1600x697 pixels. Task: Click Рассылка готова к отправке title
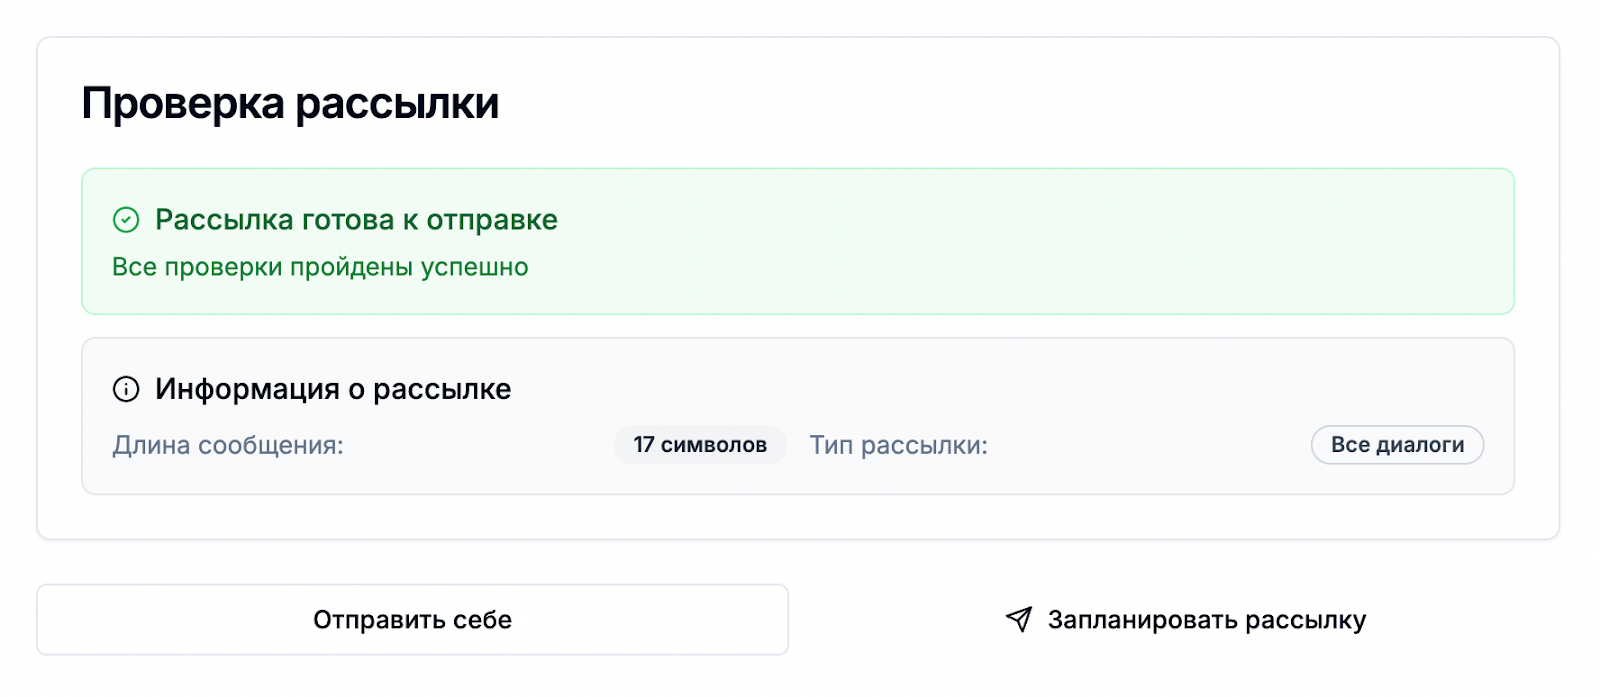356,220
